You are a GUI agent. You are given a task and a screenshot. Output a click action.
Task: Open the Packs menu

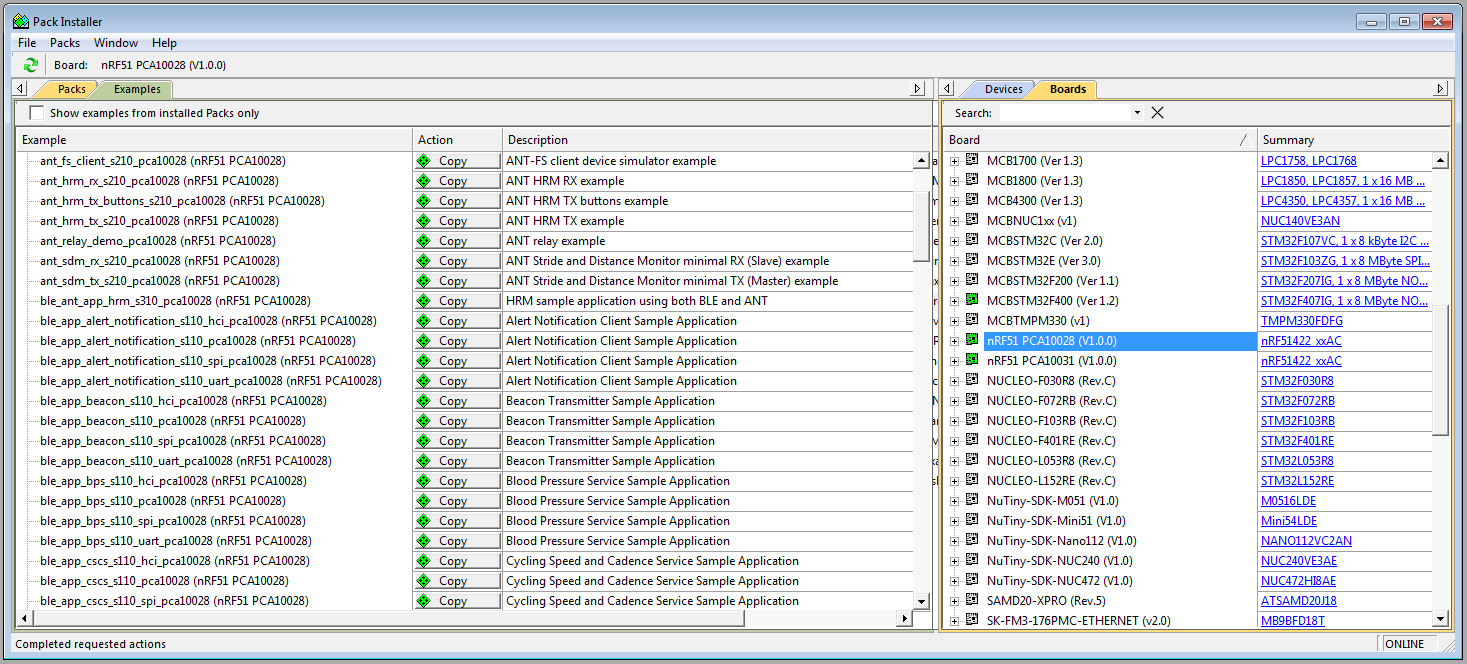click(x=65, y=43)
